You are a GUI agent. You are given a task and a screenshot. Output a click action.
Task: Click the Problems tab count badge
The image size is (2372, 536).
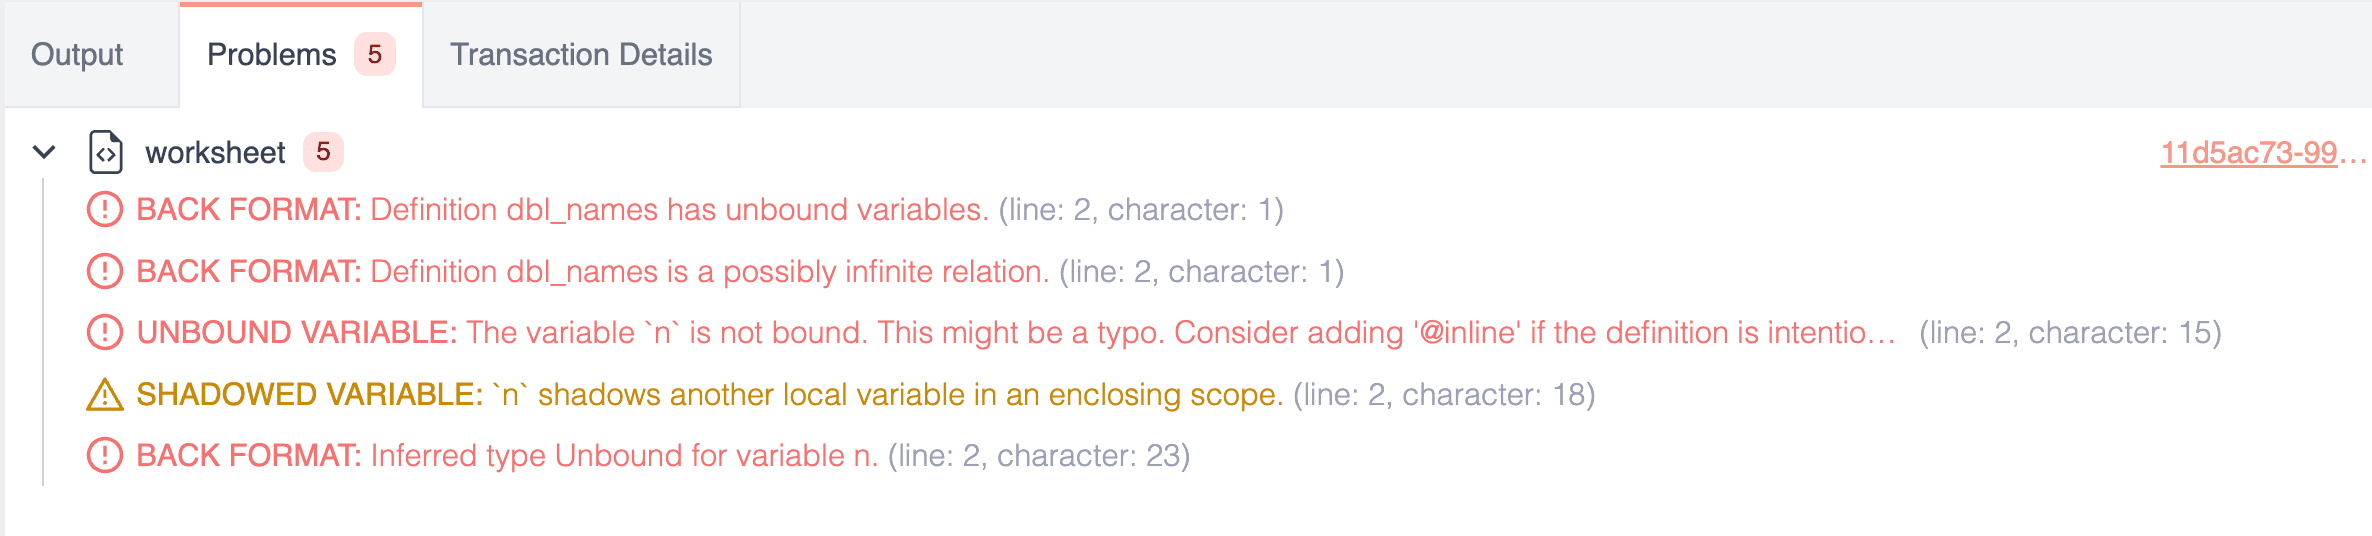pyautogui.click(x=375, y=55)
